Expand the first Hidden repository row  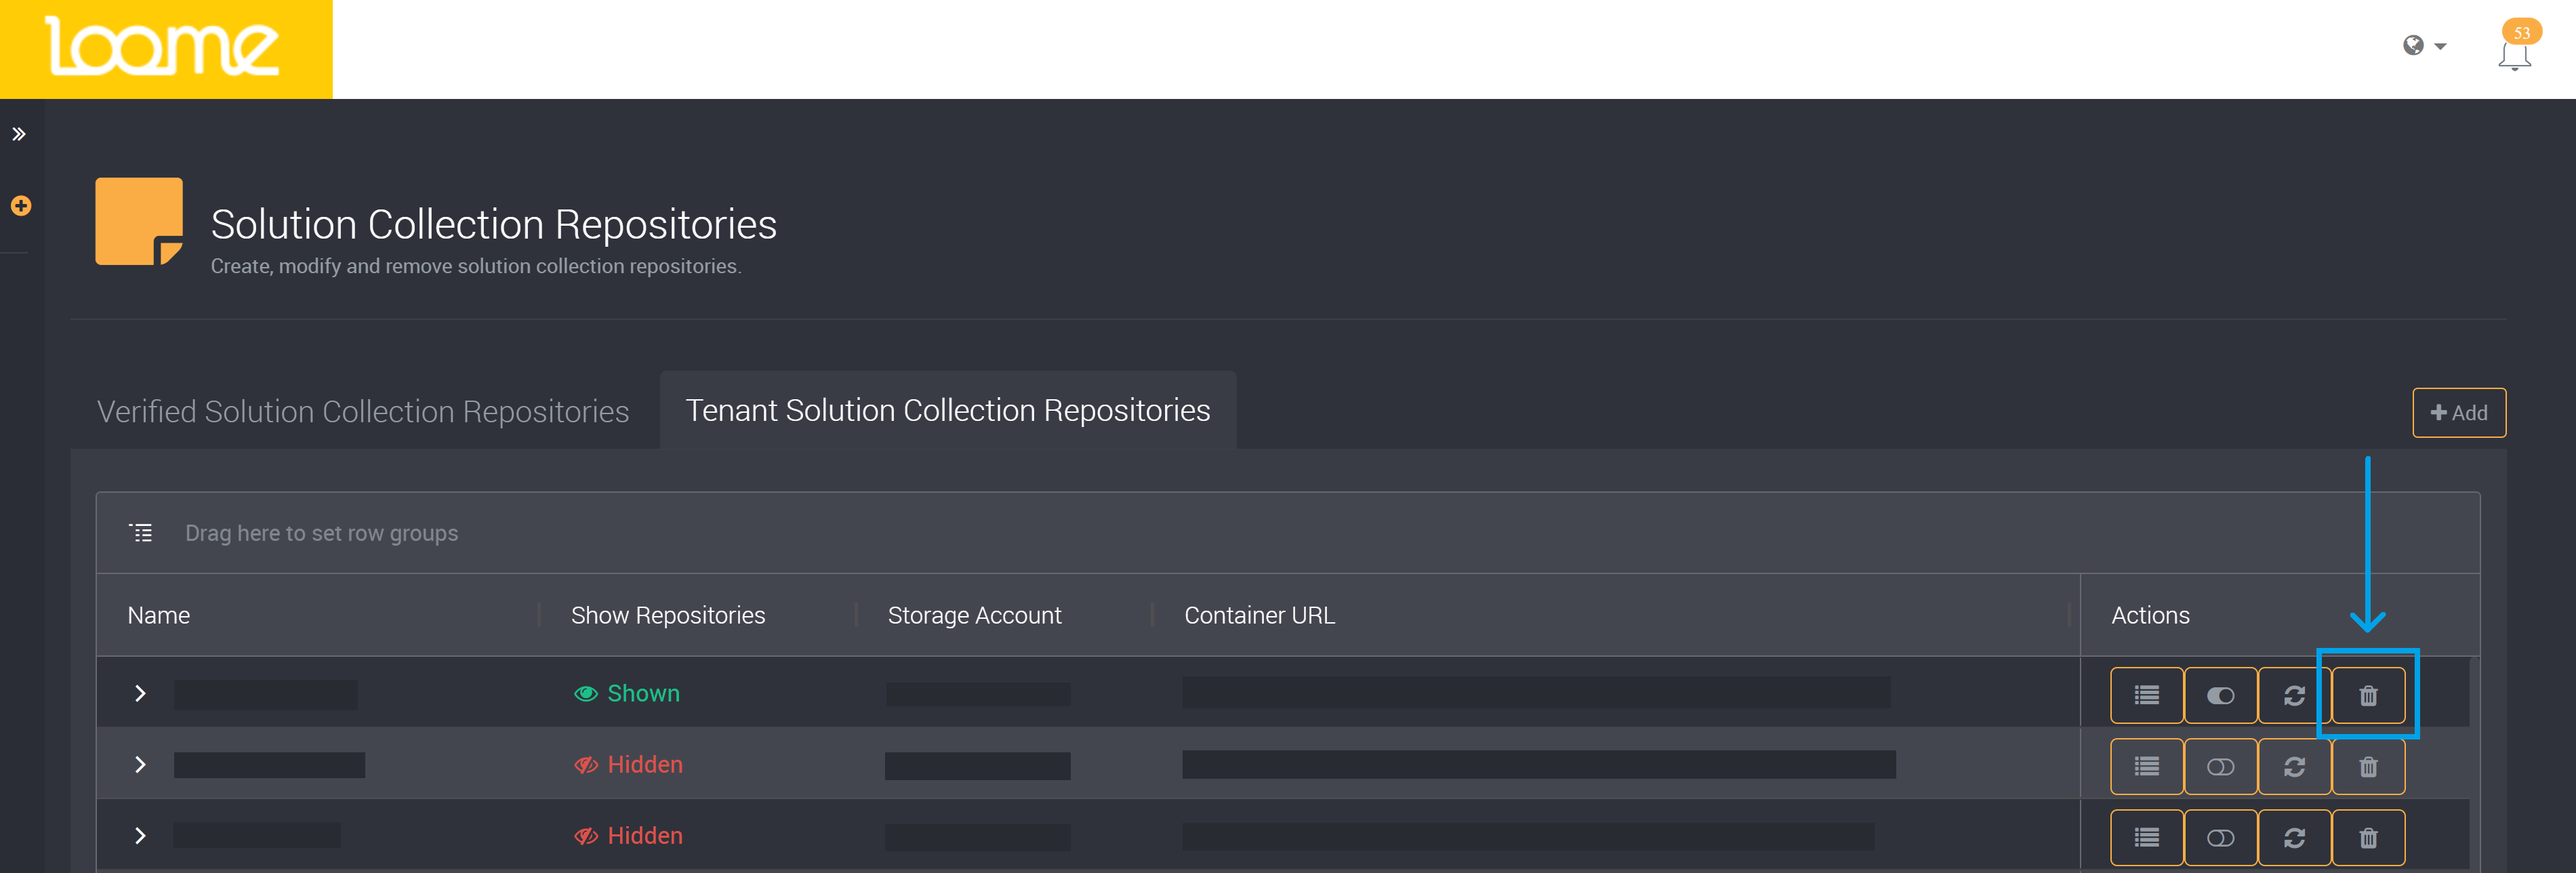coord(140,764)
